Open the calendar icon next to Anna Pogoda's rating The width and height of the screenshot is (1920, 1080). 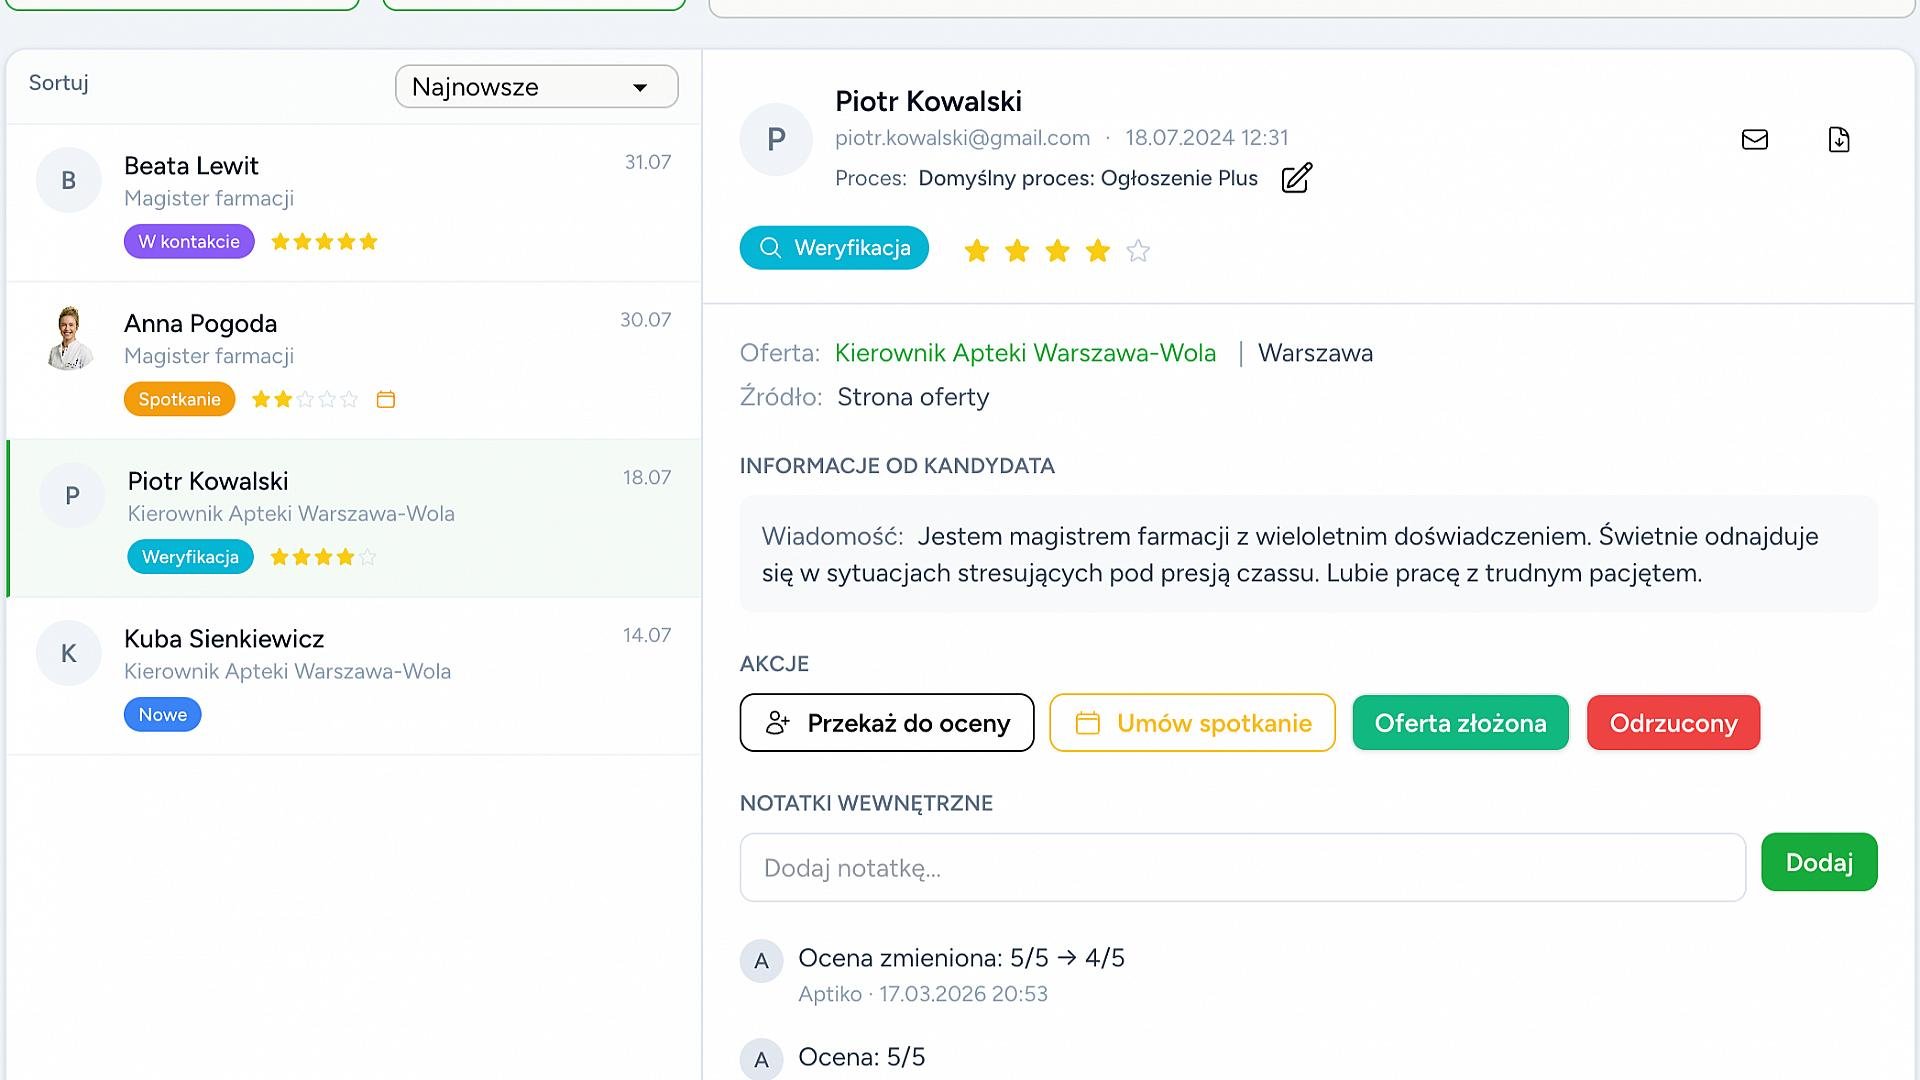point(386,399)
